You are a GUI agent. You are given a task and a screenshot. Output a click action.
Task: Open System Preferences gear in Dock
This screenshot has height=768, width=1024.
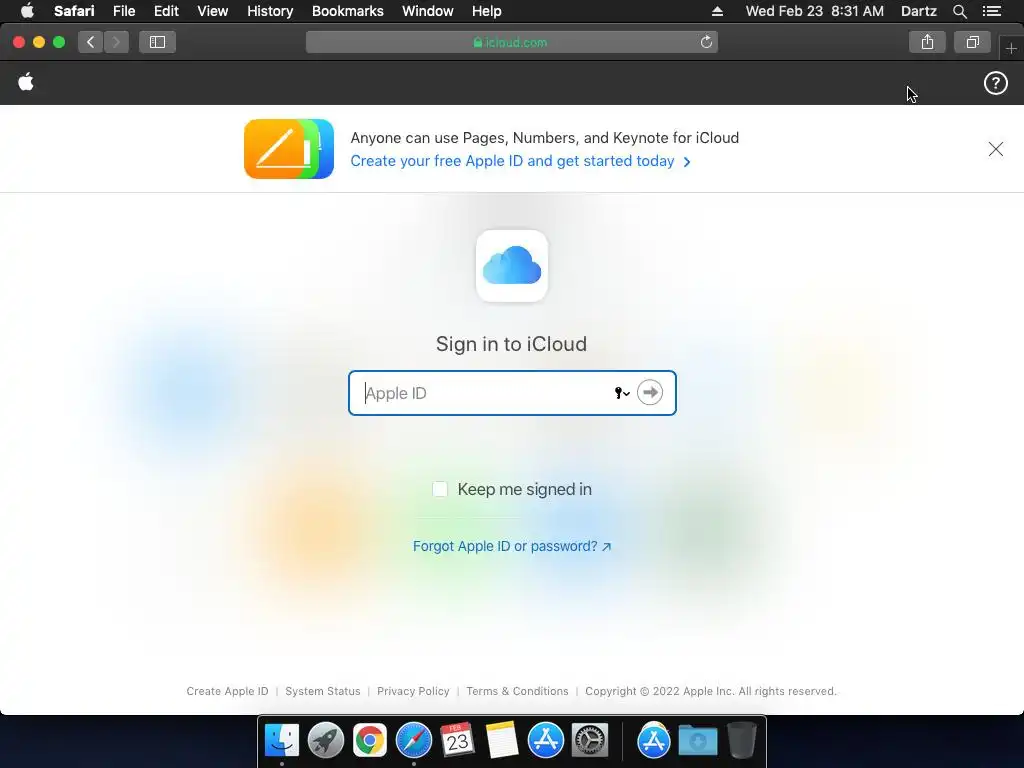590,740
